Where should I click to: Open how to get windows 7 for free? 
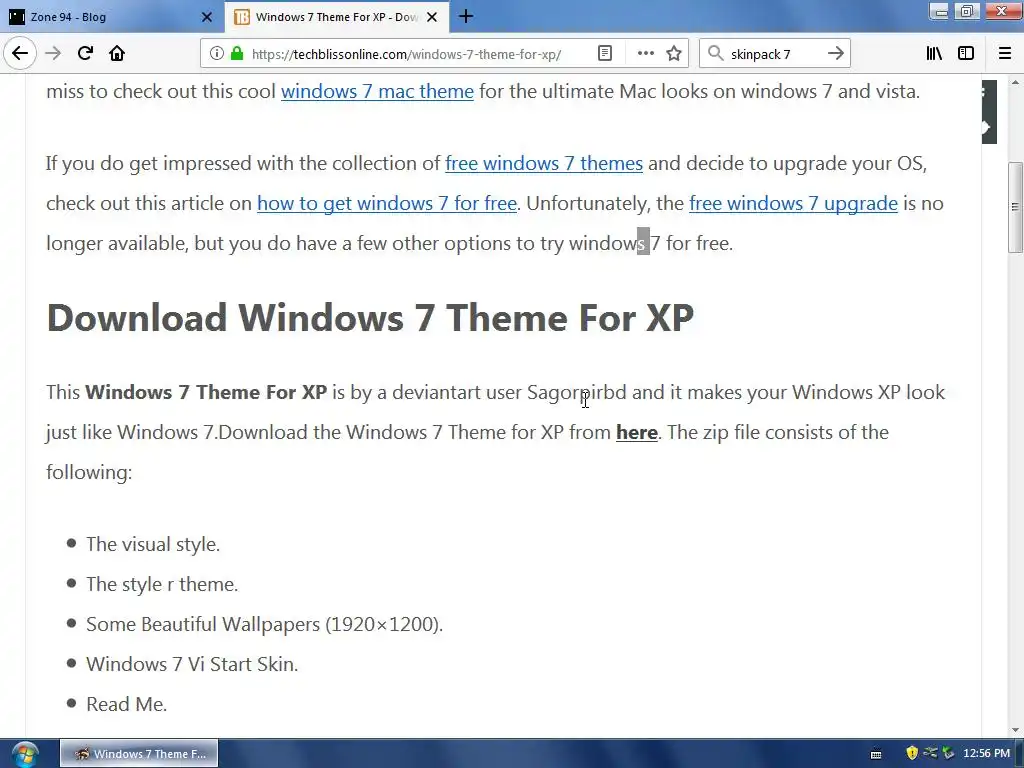(387, 204)
